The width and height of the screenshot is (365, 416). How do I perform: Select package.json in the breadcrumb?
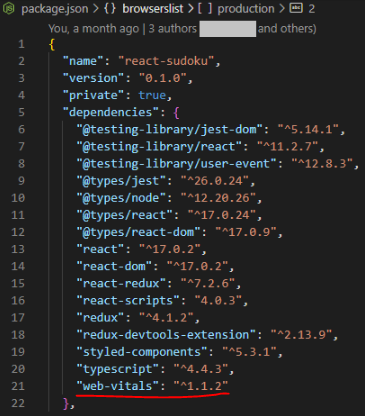click(x=55, y=9)
